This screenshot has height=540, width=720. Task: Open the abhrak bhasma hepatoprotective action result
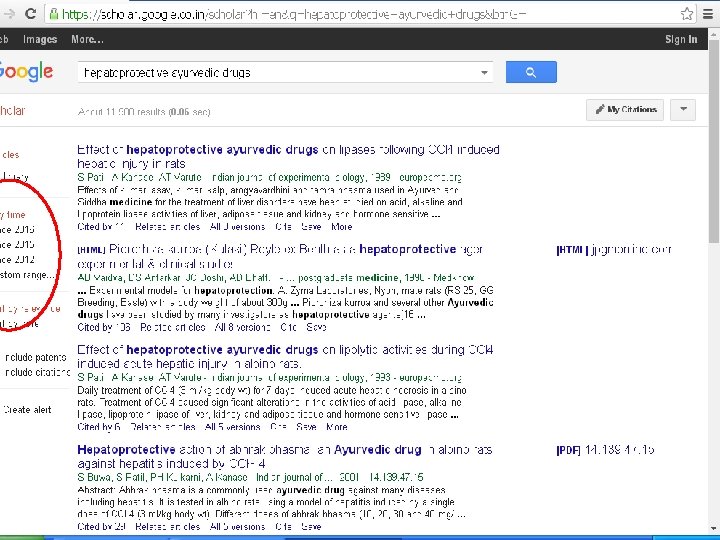coord(285,456)
